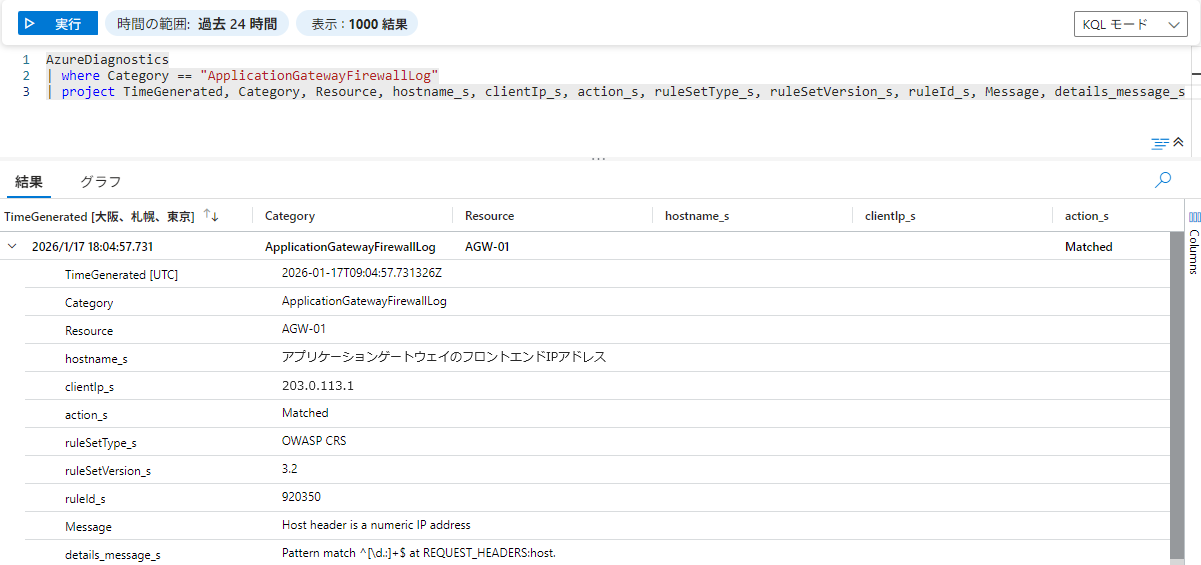This screenshot has height=565, width=1201.
Task: Click the Resource column header
Action: pos(489,216)
